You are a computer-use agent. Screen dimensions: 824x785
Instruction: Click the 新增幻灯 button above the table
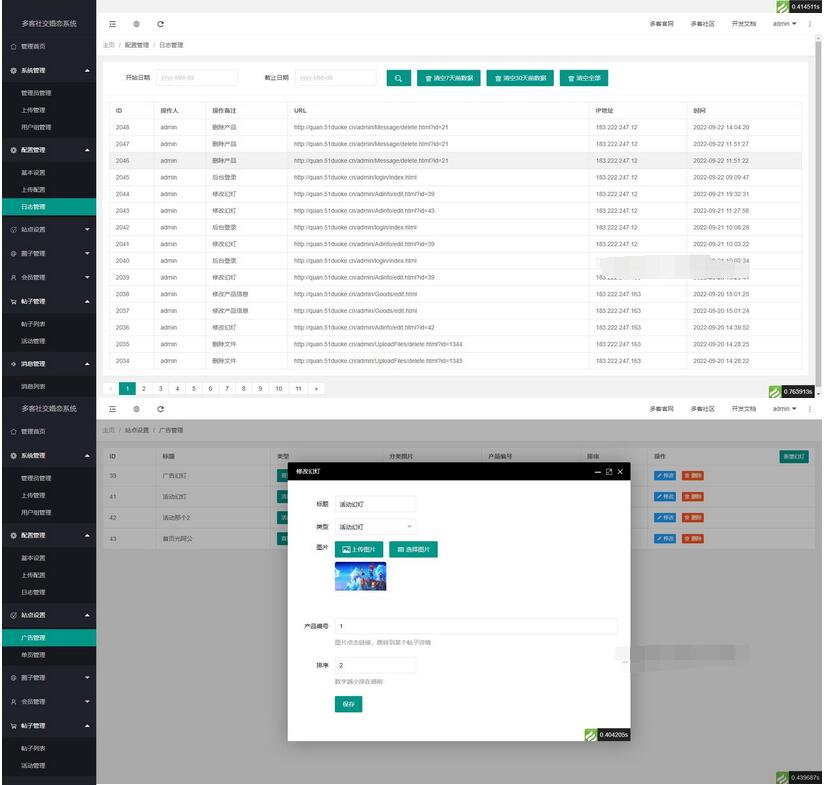pos(794,457)
